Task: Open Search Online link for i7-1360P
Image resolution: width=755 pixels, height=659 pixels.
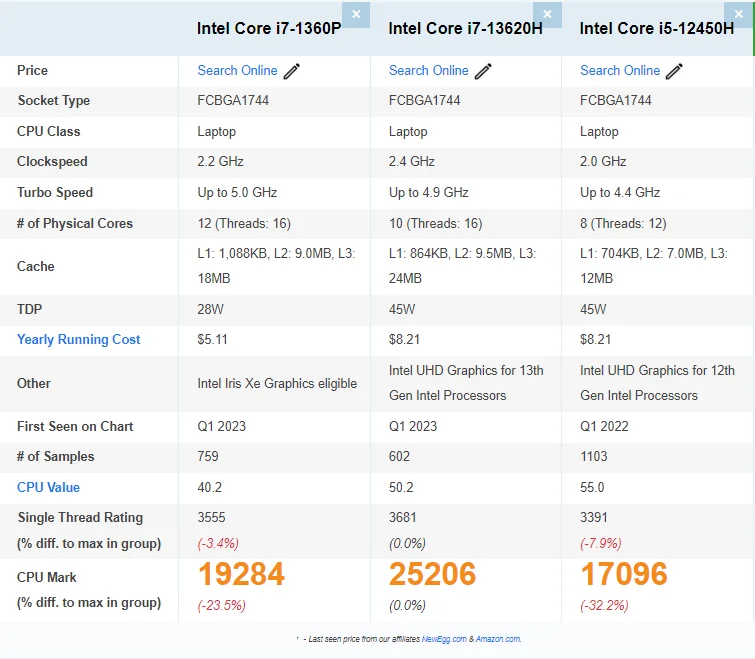Action: [x=237, y=70]
